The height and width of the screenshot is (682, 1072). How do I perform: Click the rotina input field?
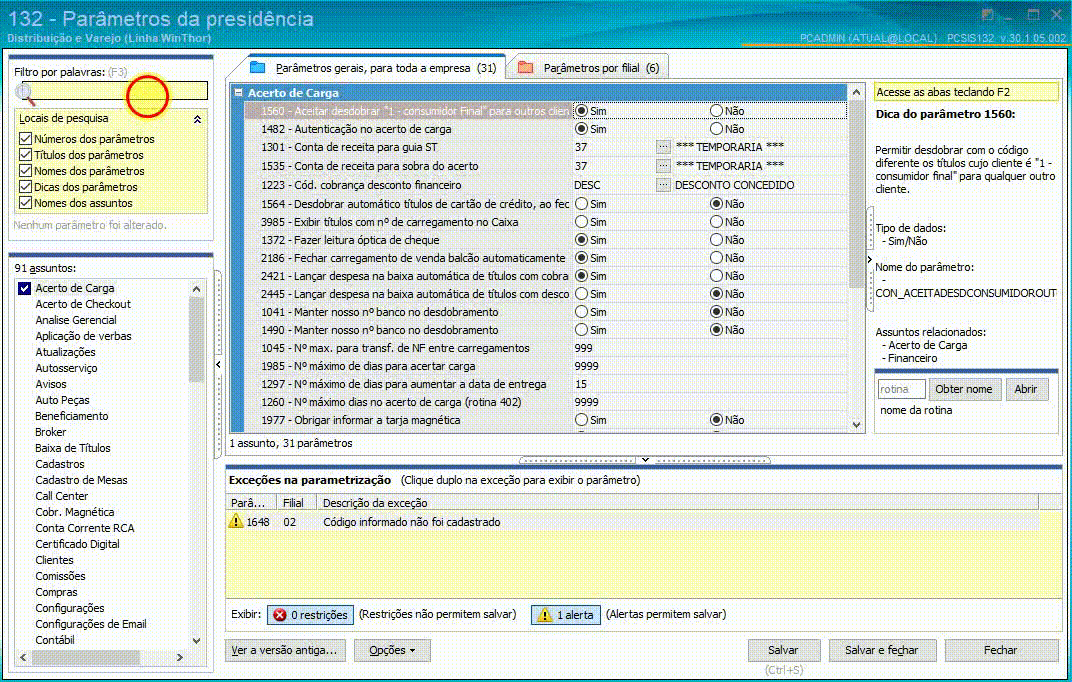[901, 389]
